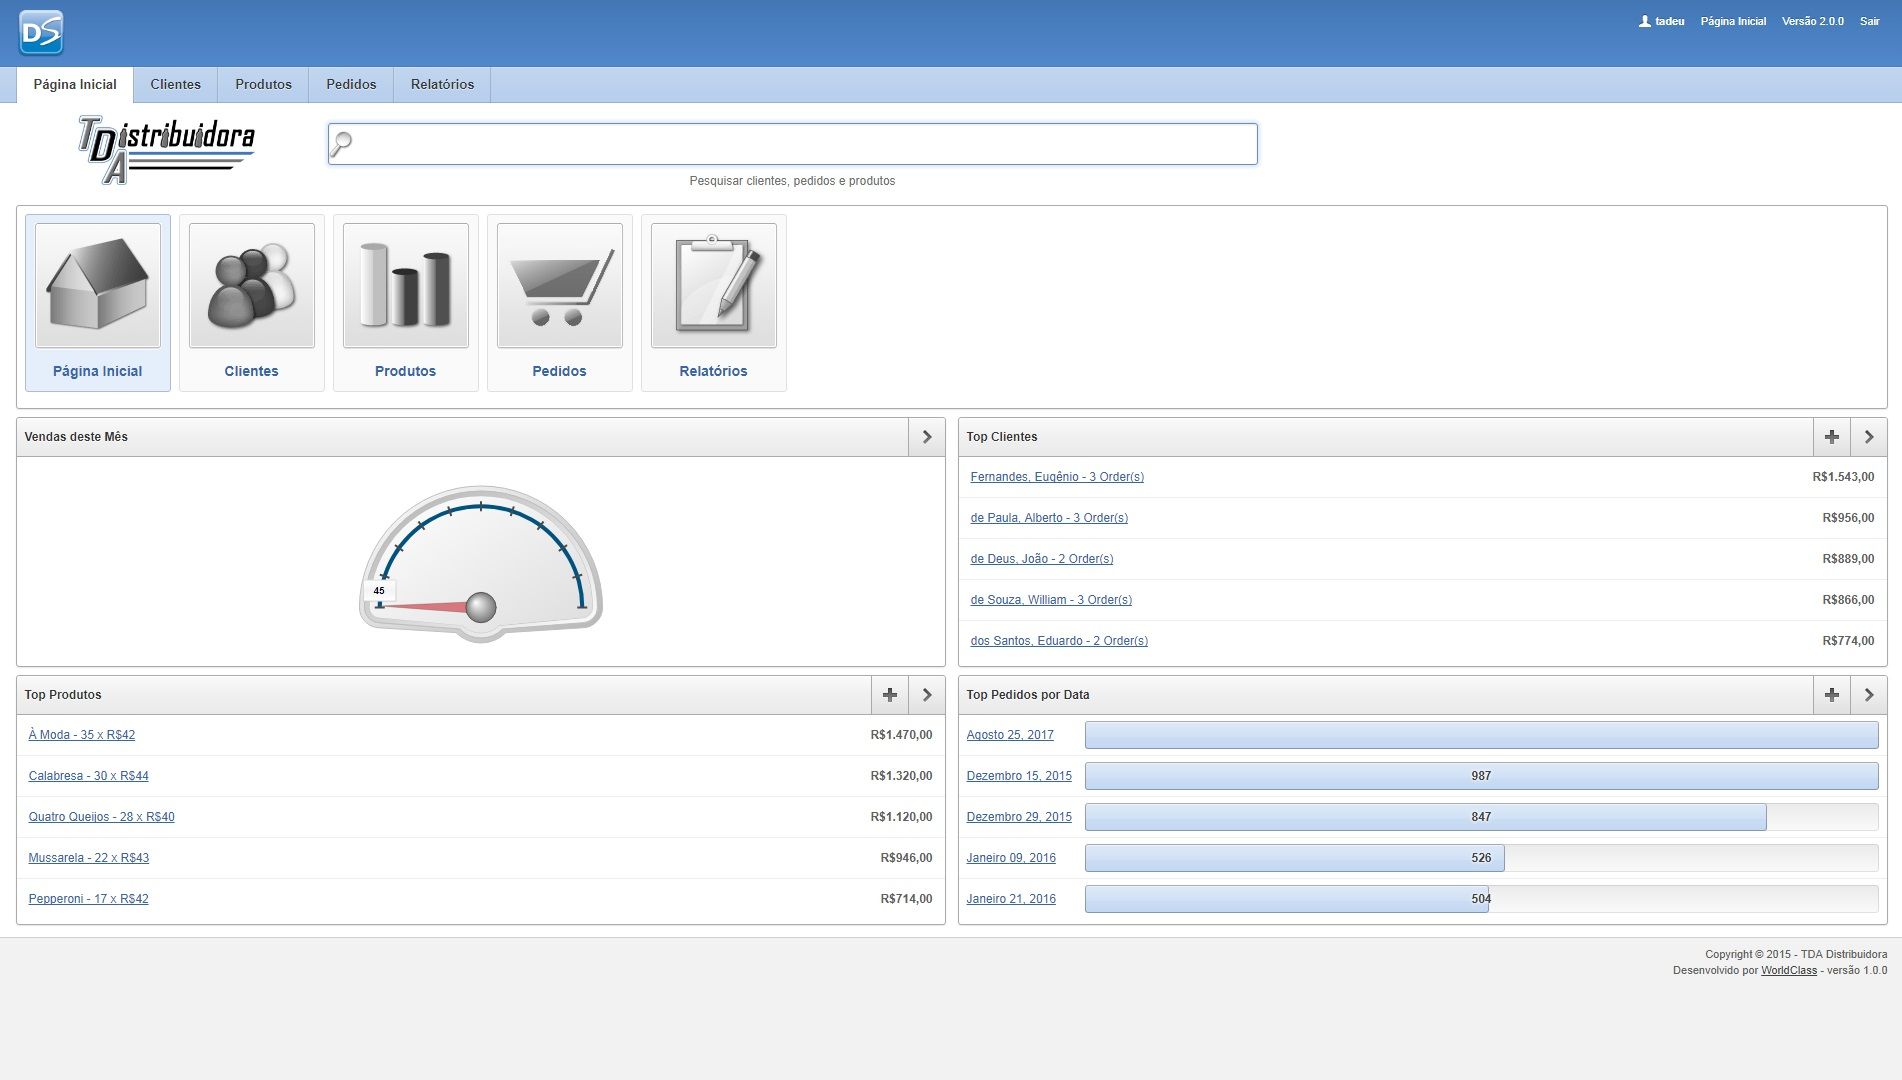
Task: Switch to the Relatórios tab
Action: [x=442, y=85]
